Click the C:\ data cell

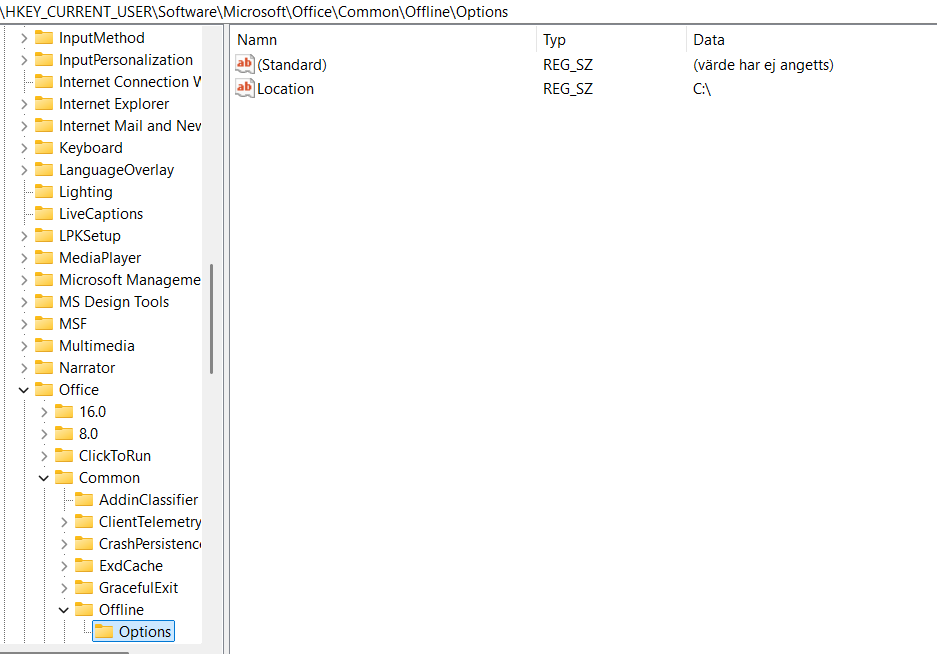[702, 89]
